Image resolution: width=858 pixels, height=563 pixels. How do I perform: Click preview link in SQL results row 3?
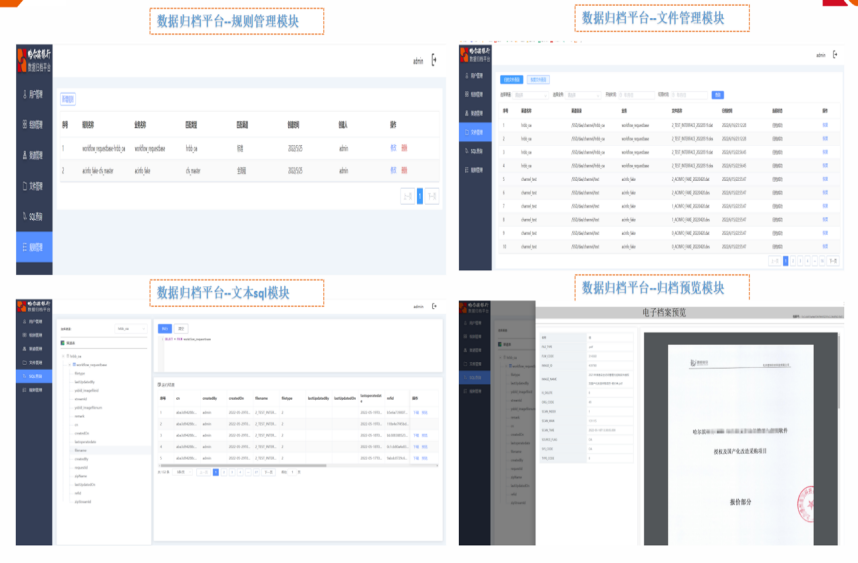pos(425,436)
